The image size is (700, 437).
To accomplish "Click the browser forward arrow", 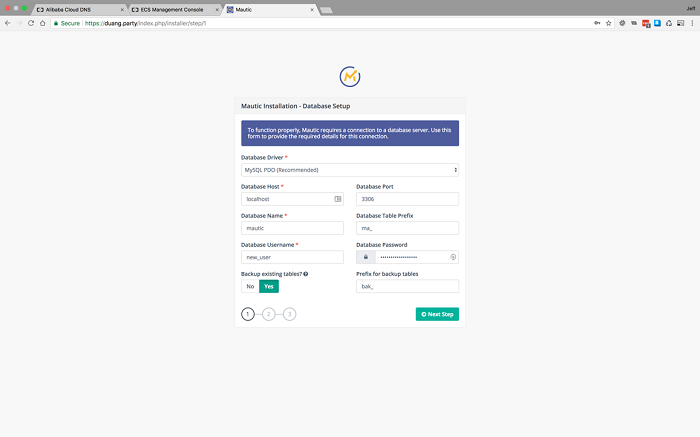I will coord(19,23).
